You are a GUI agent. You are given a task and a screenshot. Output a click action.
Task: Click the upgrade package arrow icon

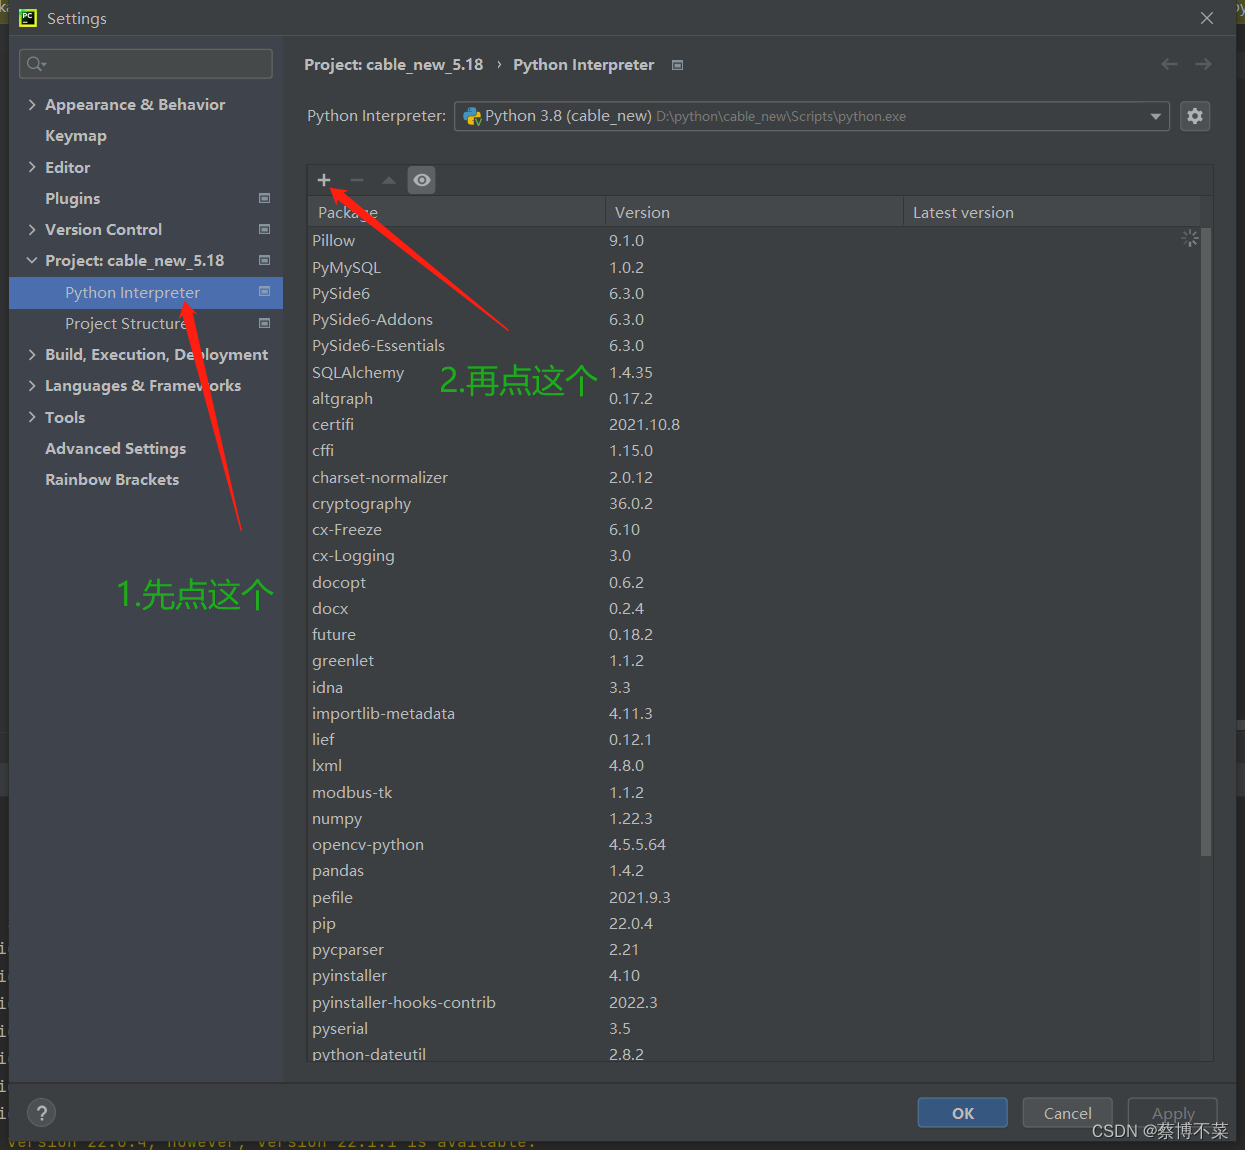tap(389, 180)
